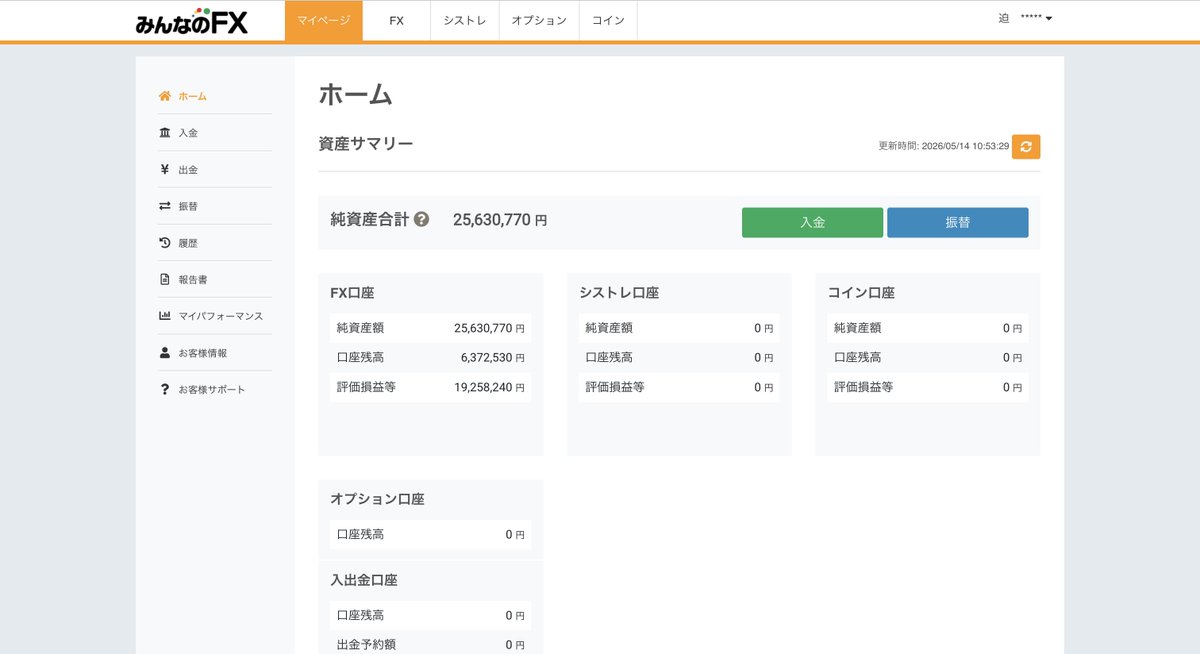Click the home house icon in sidebar

[165, 96]
